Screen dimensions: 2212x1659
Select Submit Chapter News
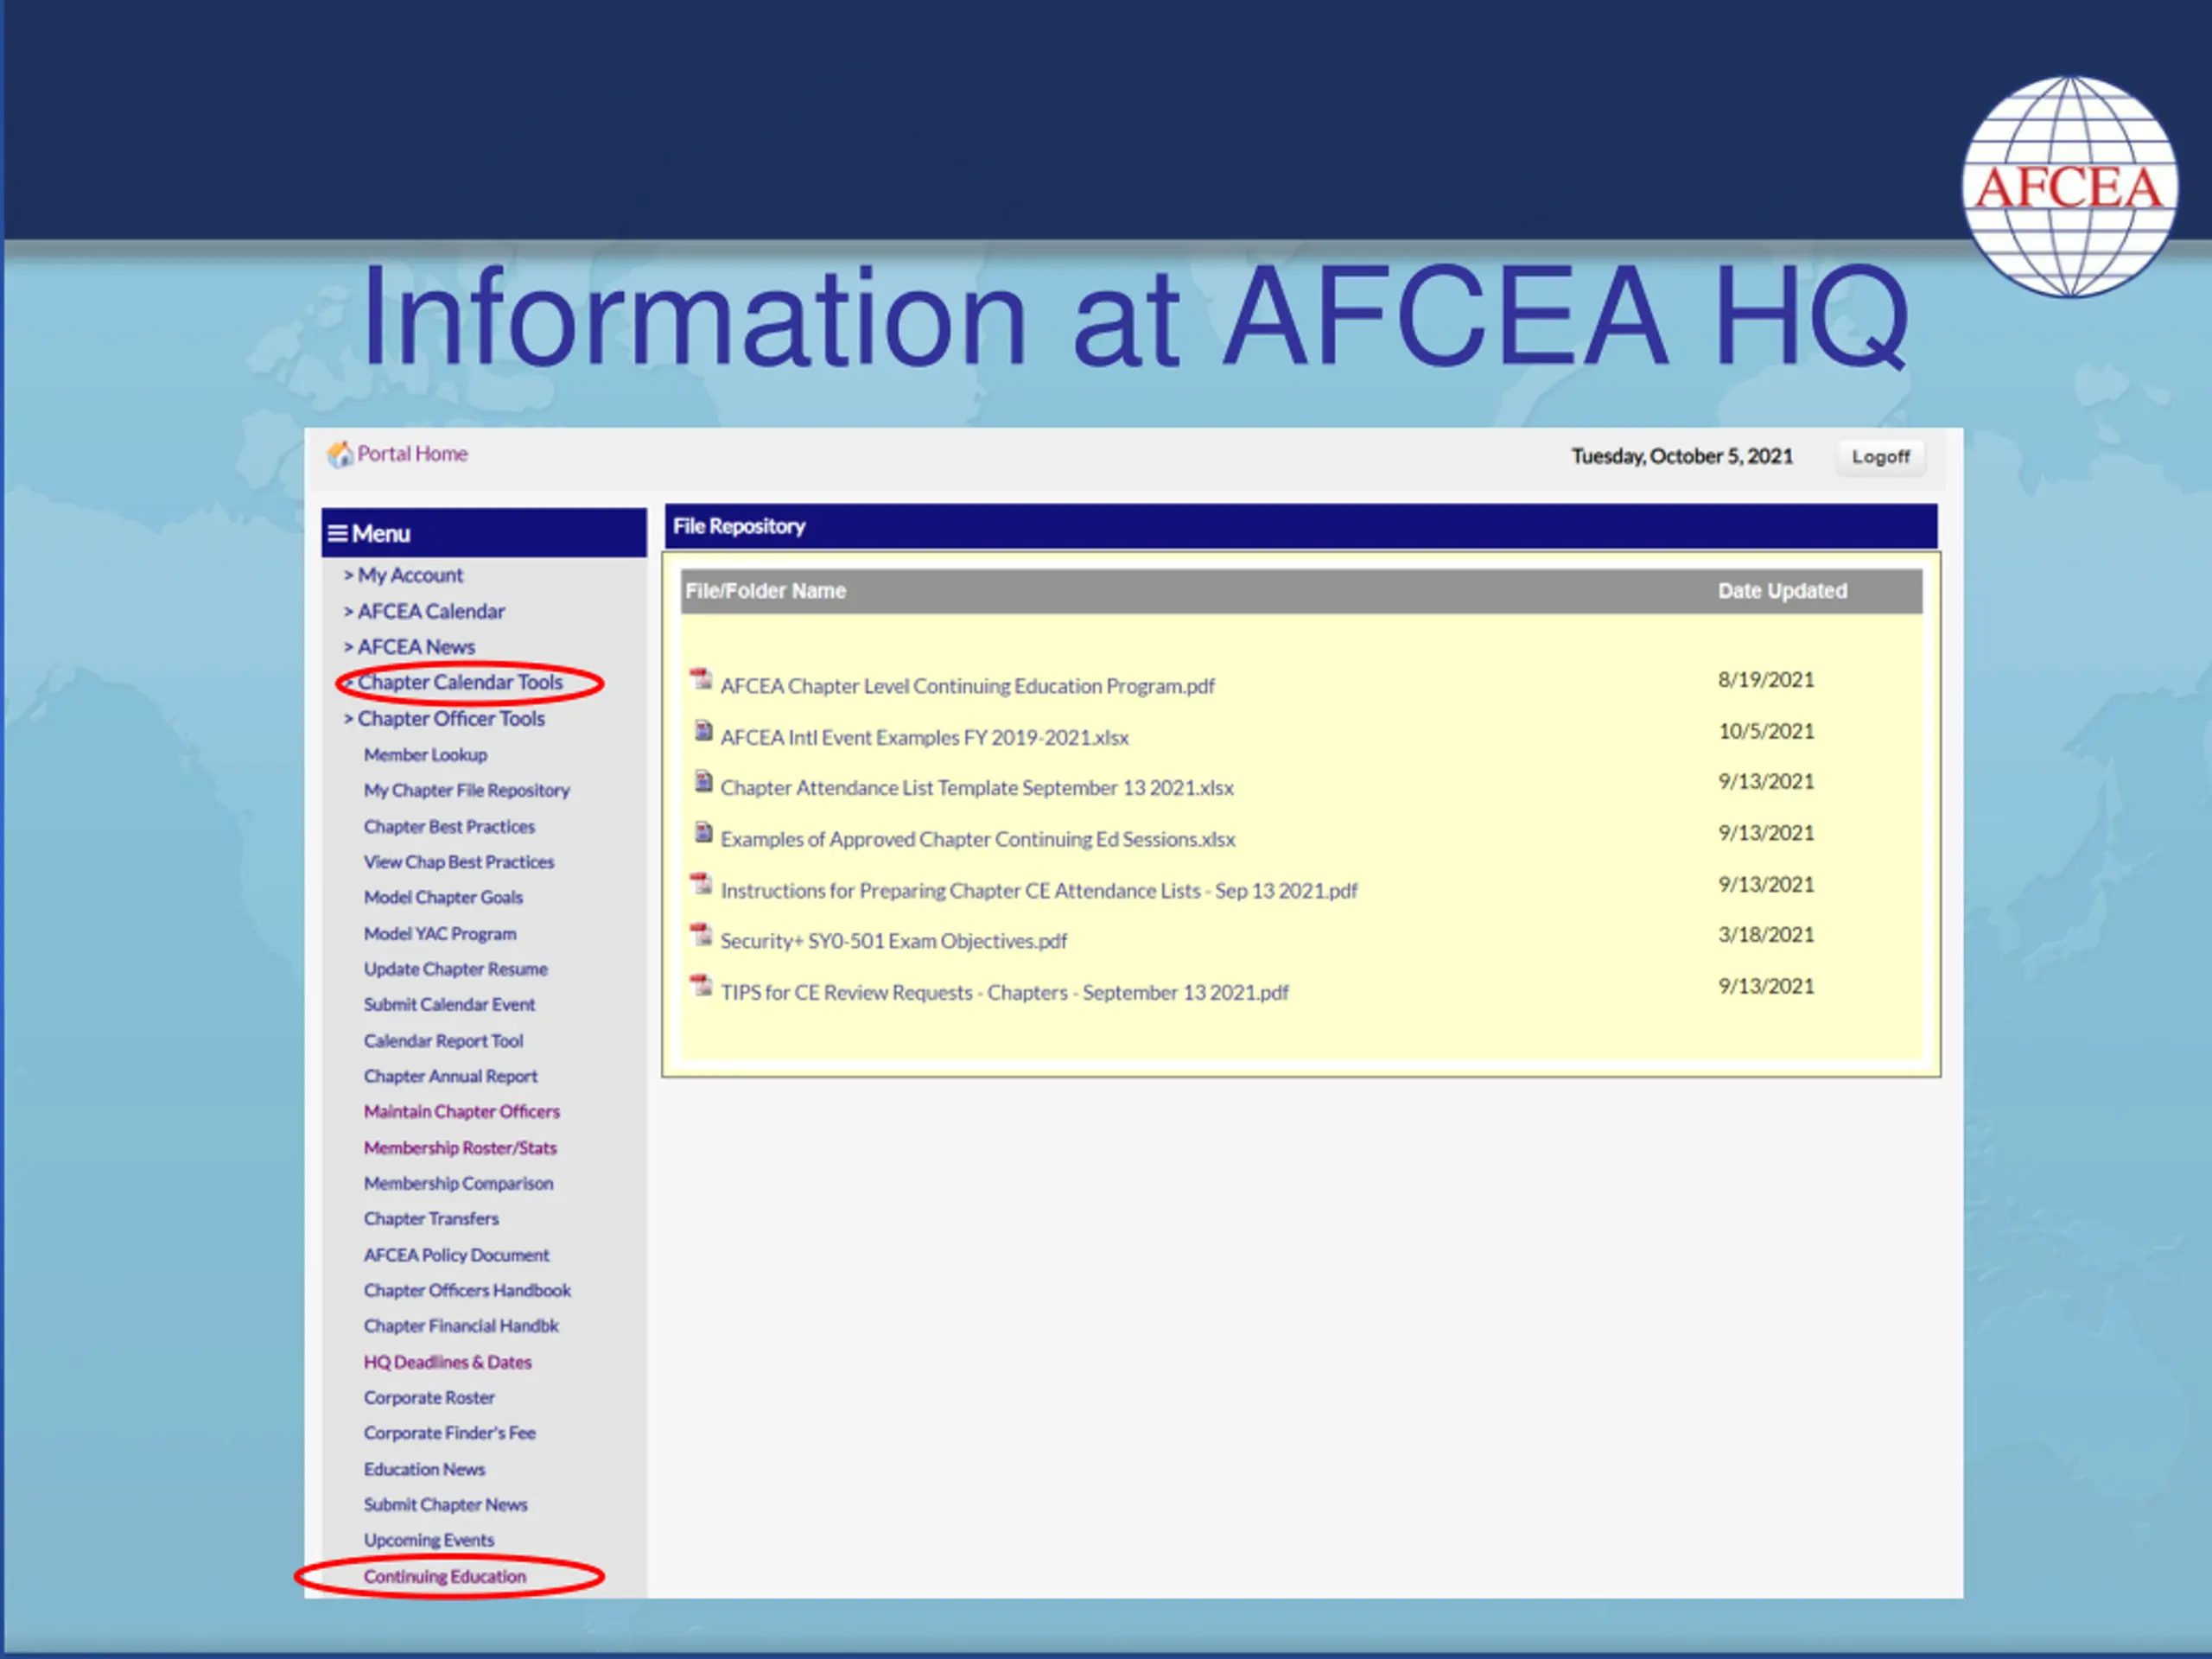[446, 1504]
